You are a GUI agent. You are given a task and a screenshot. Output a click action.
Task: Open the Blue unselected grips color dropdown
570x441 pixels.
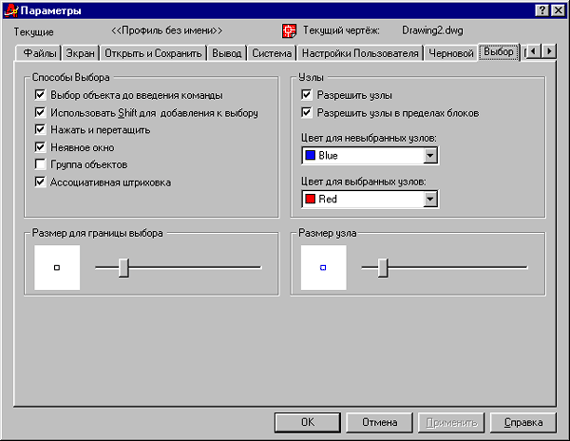[x=430, y=156]
